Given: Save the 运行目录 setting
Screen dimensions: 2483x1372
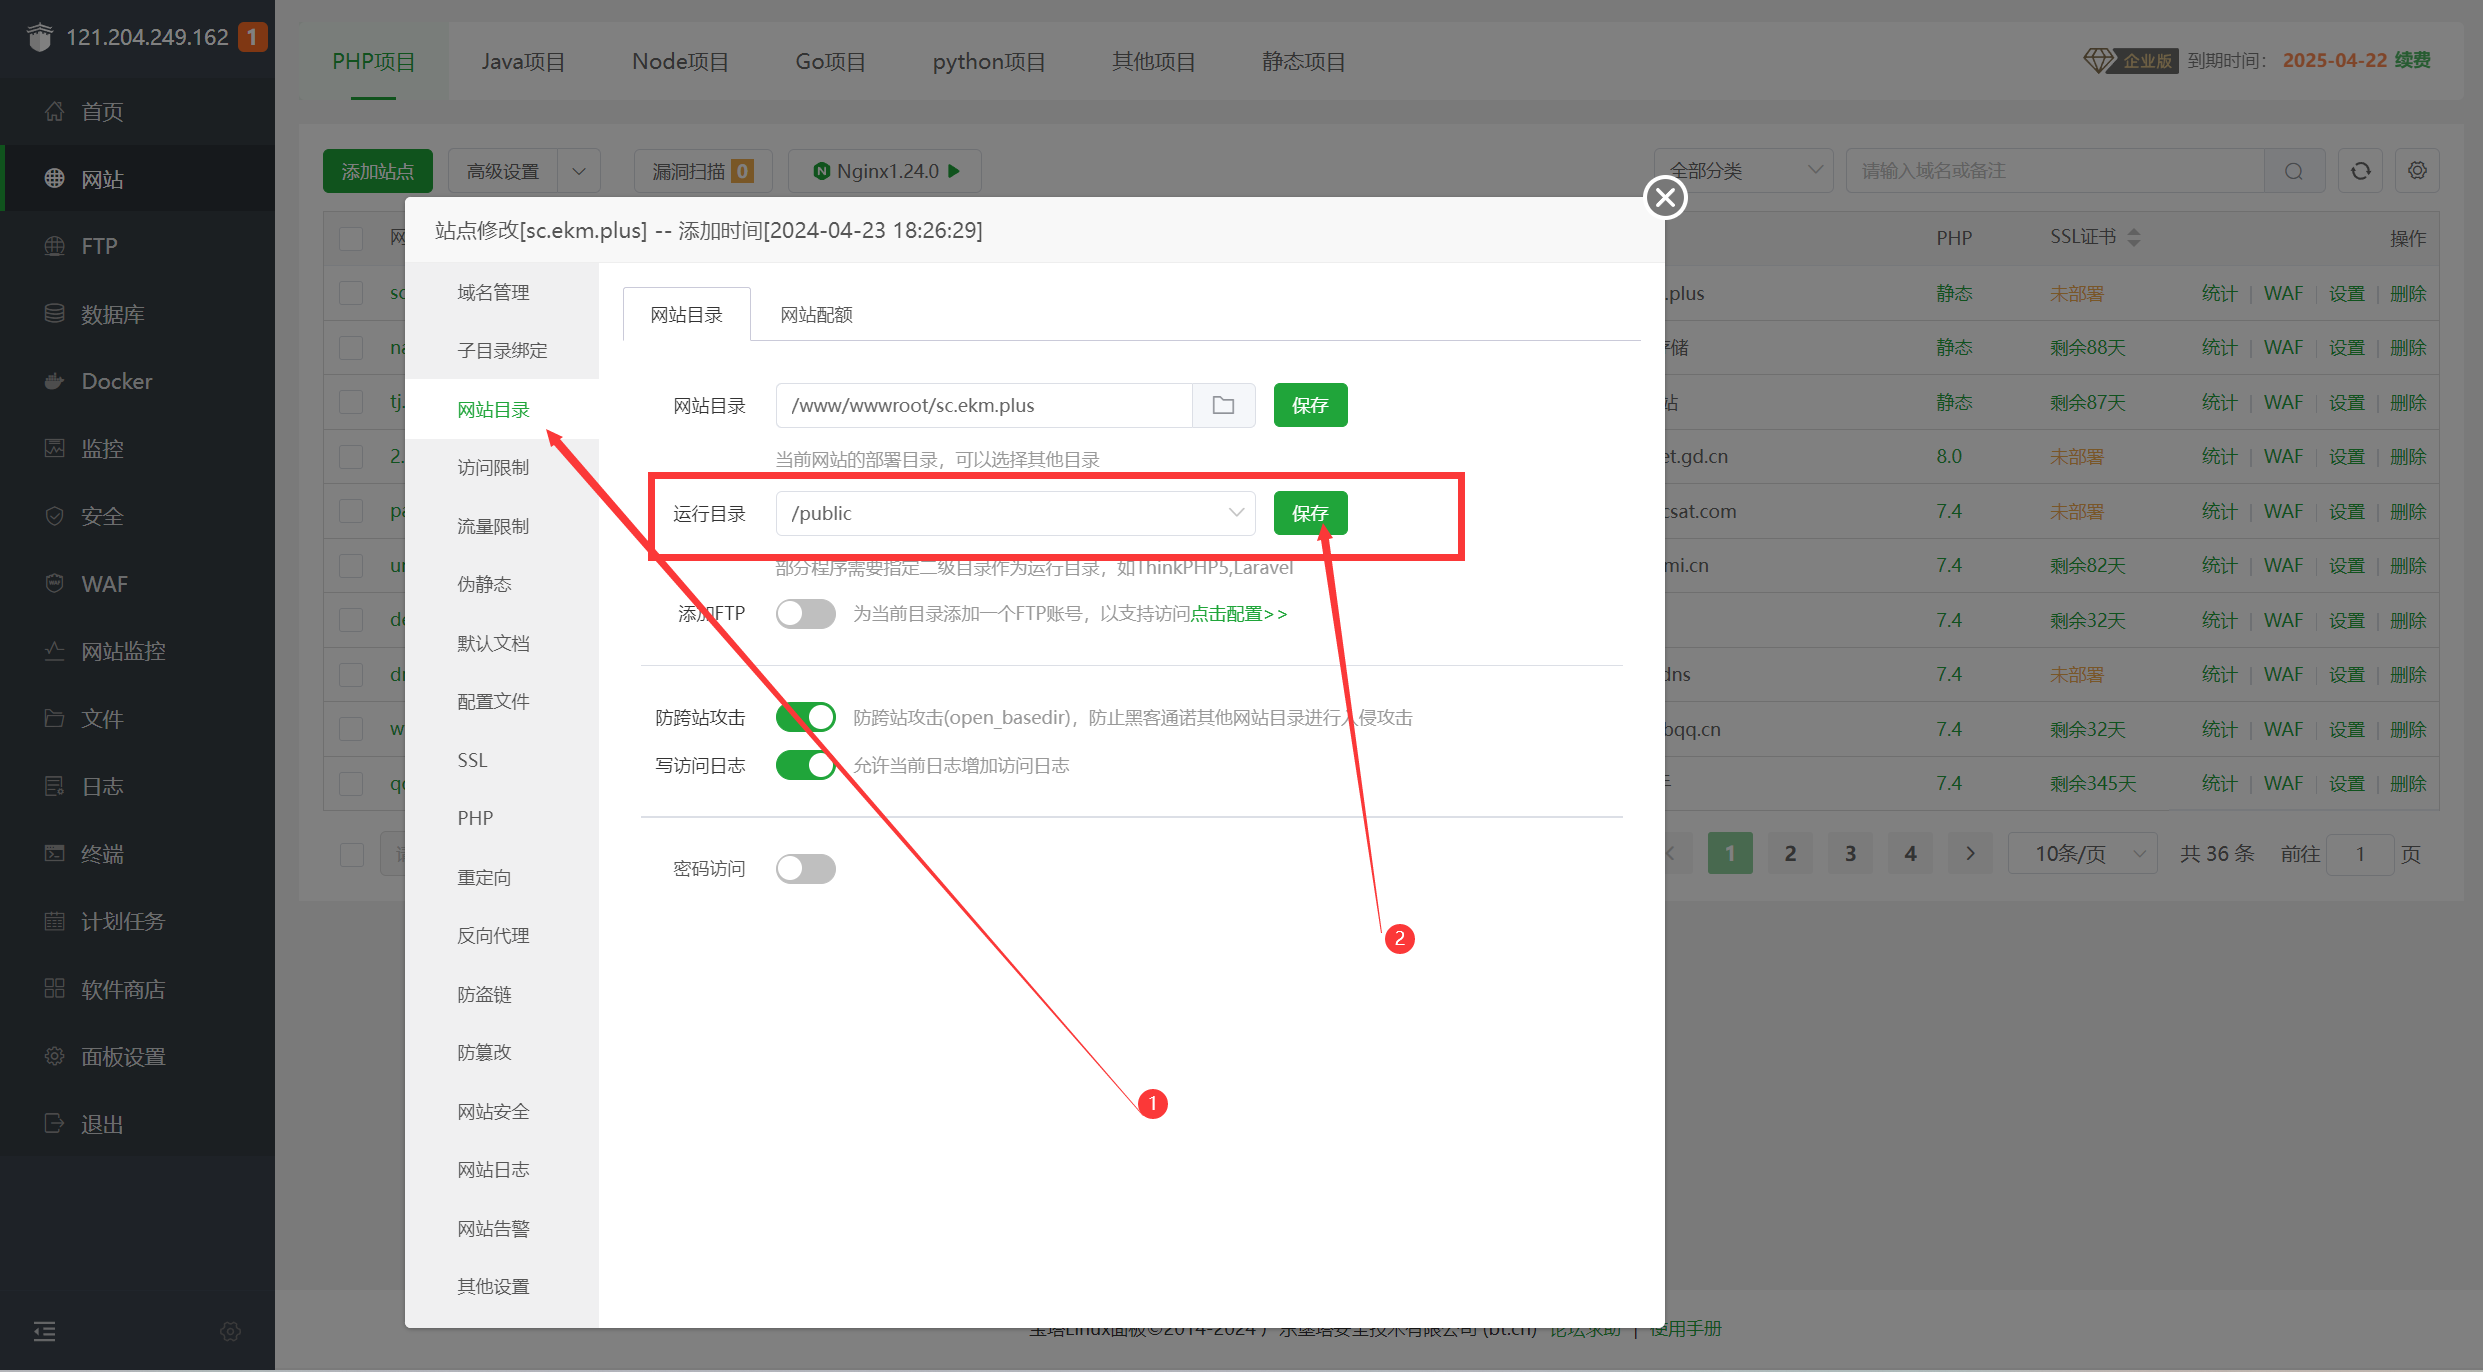Looking at the screenshot, I should point(1310,513).
